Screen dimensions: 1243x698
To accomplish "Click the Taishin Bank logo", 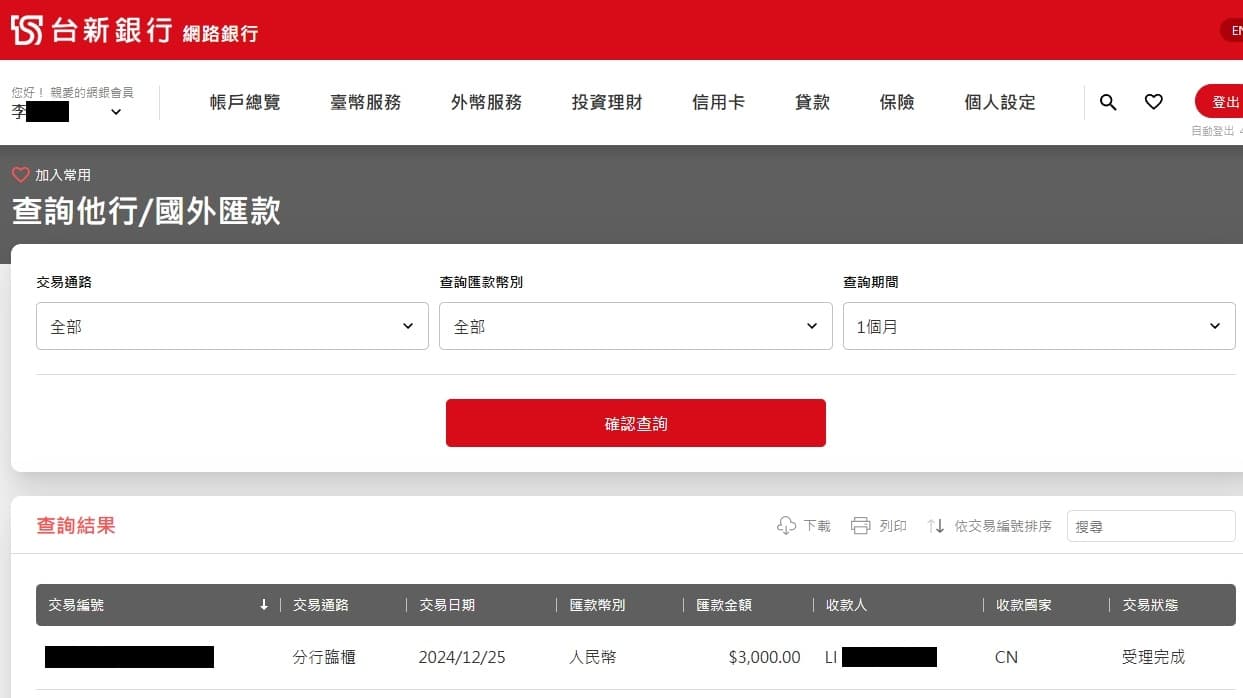I will (91, 30).
